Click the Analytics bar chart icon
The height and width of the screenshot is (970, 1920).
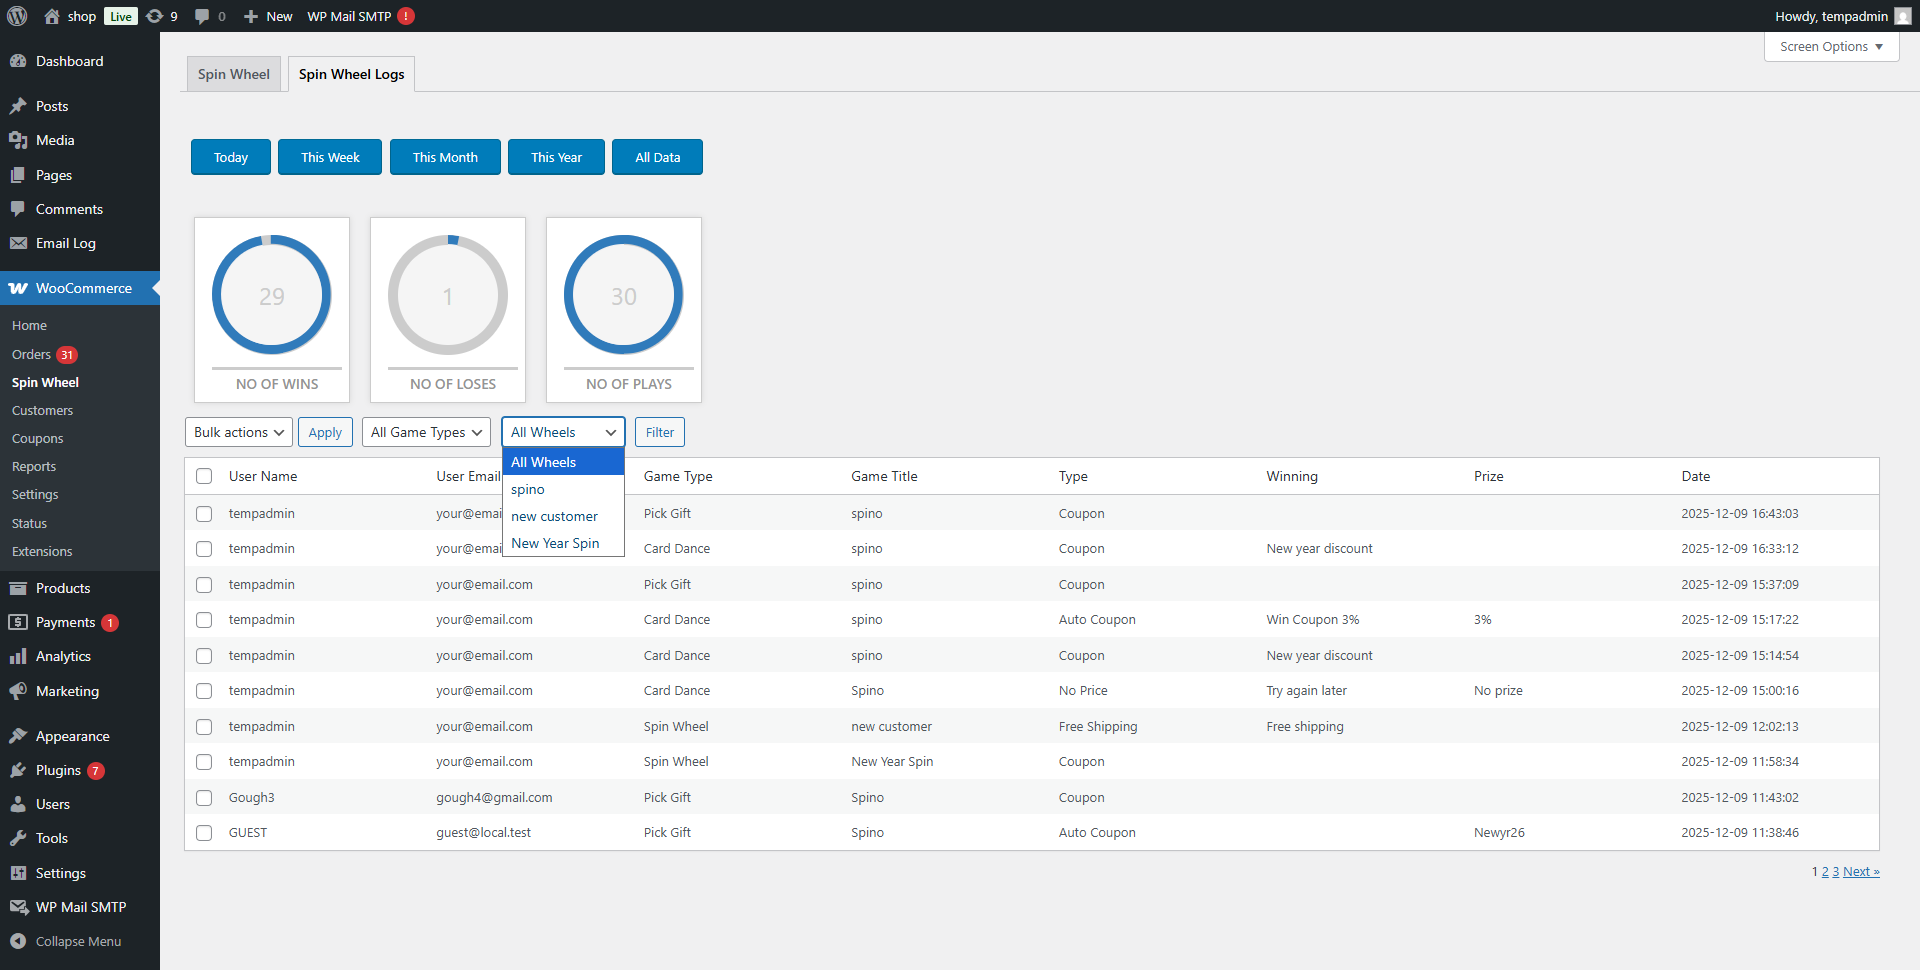(18, 656)
